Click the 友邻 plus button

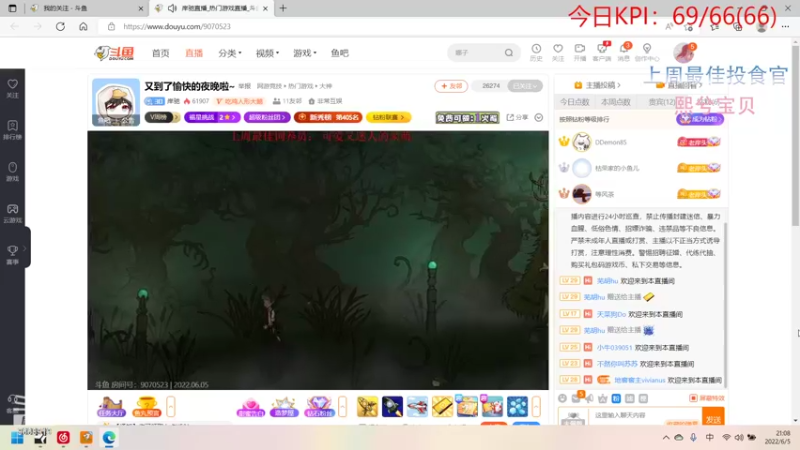pos(451,86)
